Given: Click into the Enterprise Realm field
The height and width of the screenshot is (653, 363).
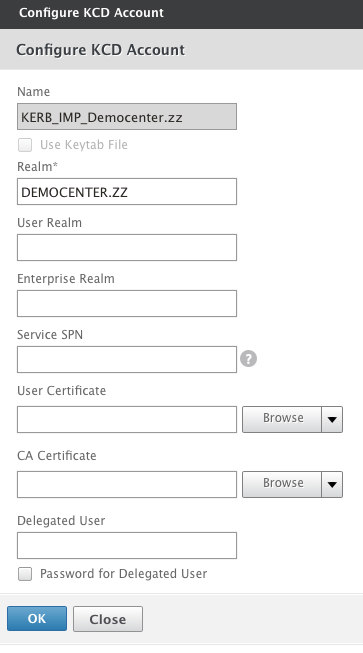Looking at the screenshot, I should point(127,304).
